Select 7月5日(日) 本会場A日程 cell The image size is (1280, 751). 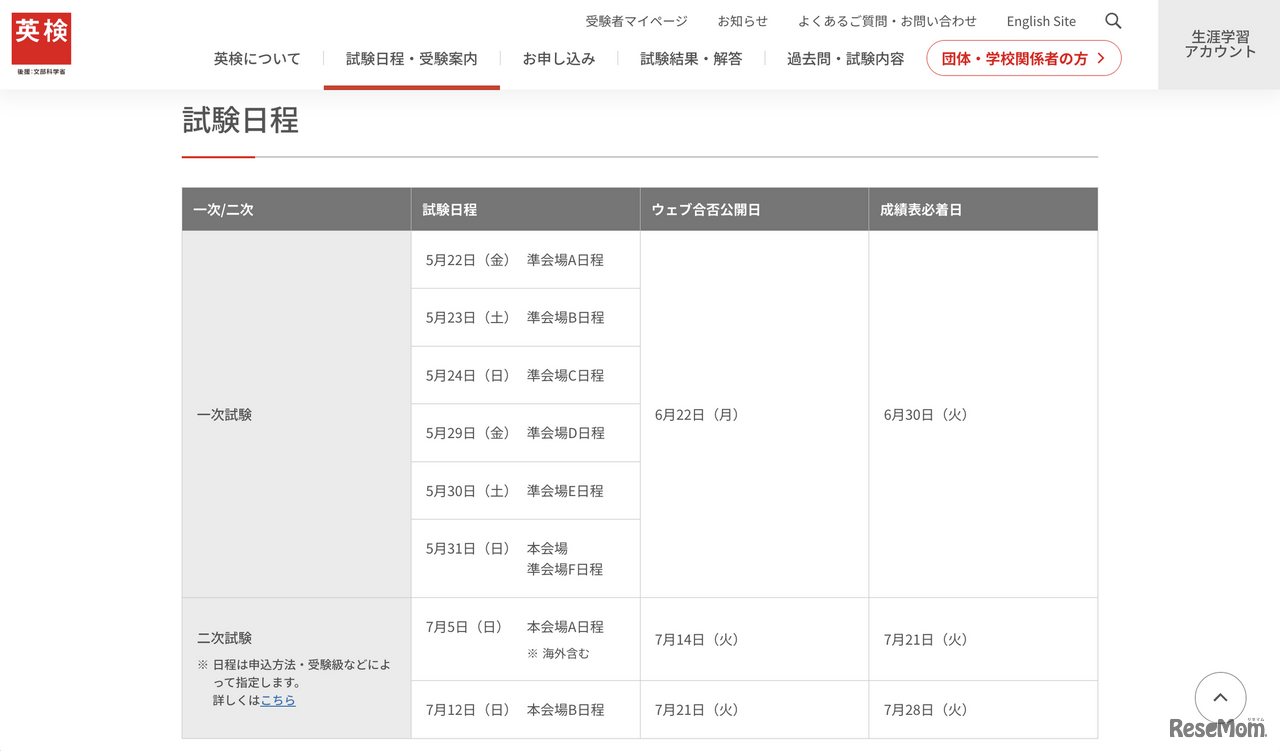tap(525, 639)
